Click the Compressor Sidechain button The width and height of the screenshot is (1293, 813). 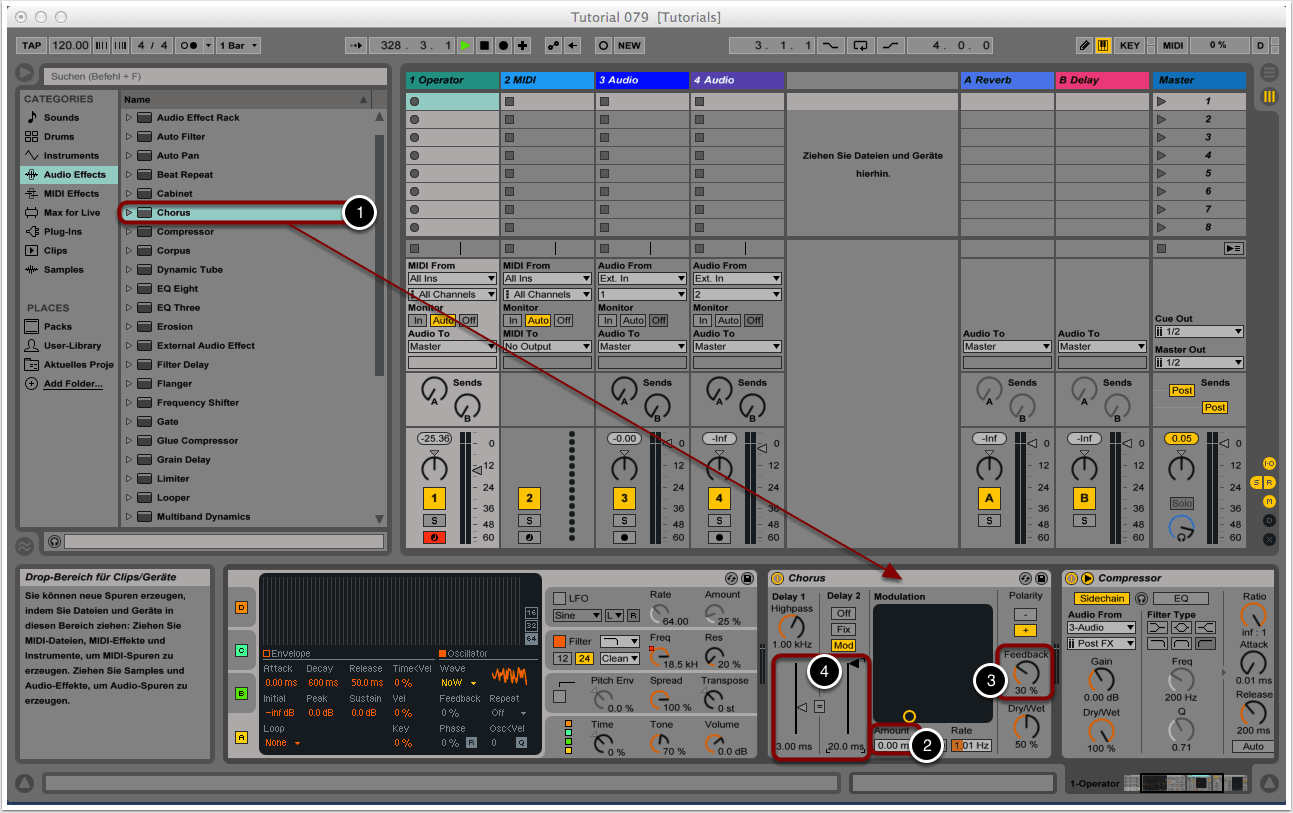1100,598
